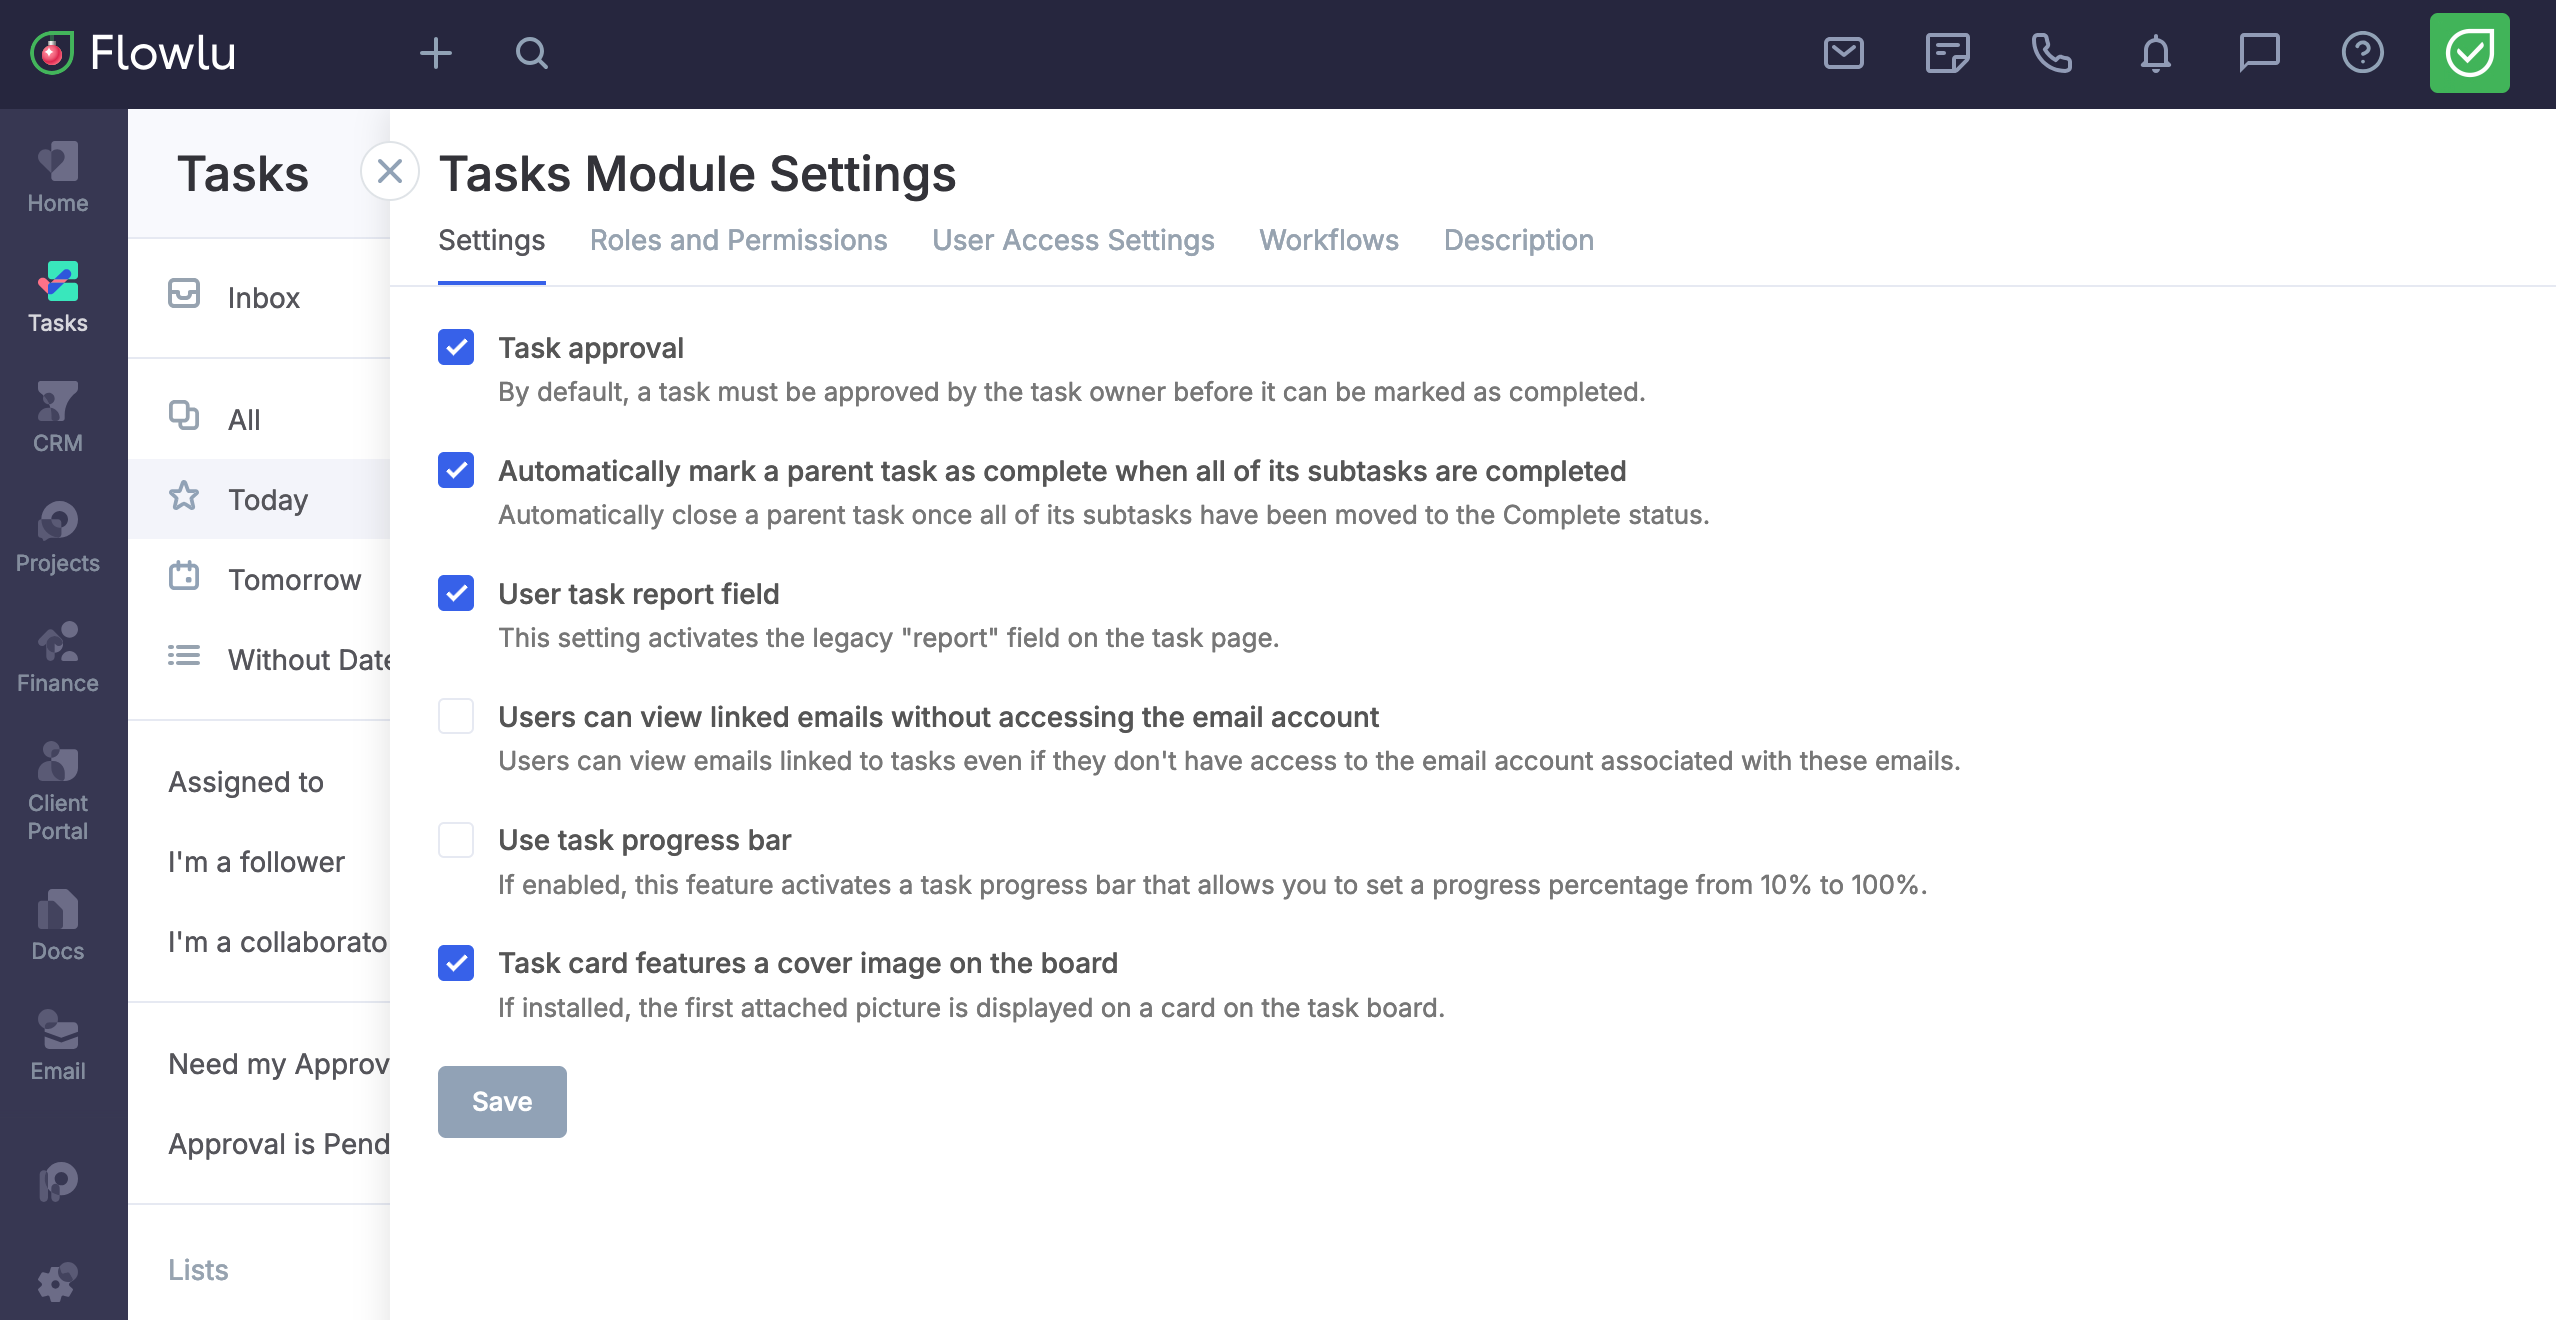Open the mail envelope icon in header

(1843, 53)
